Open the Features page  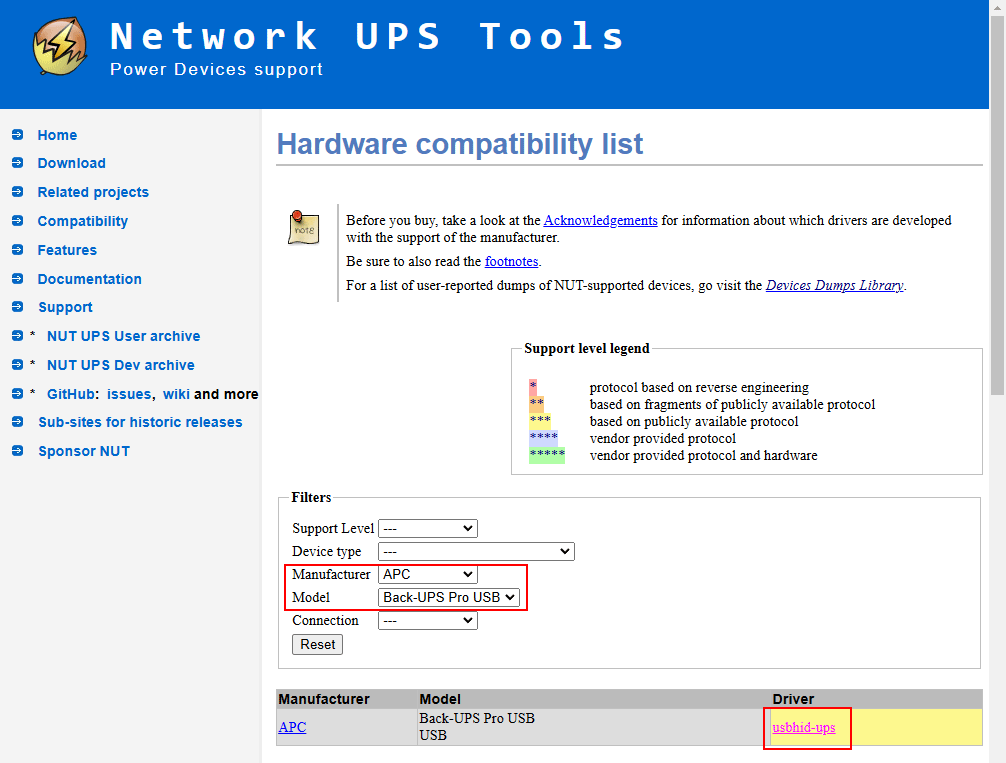pyautogui.click(x=67, y=250)
